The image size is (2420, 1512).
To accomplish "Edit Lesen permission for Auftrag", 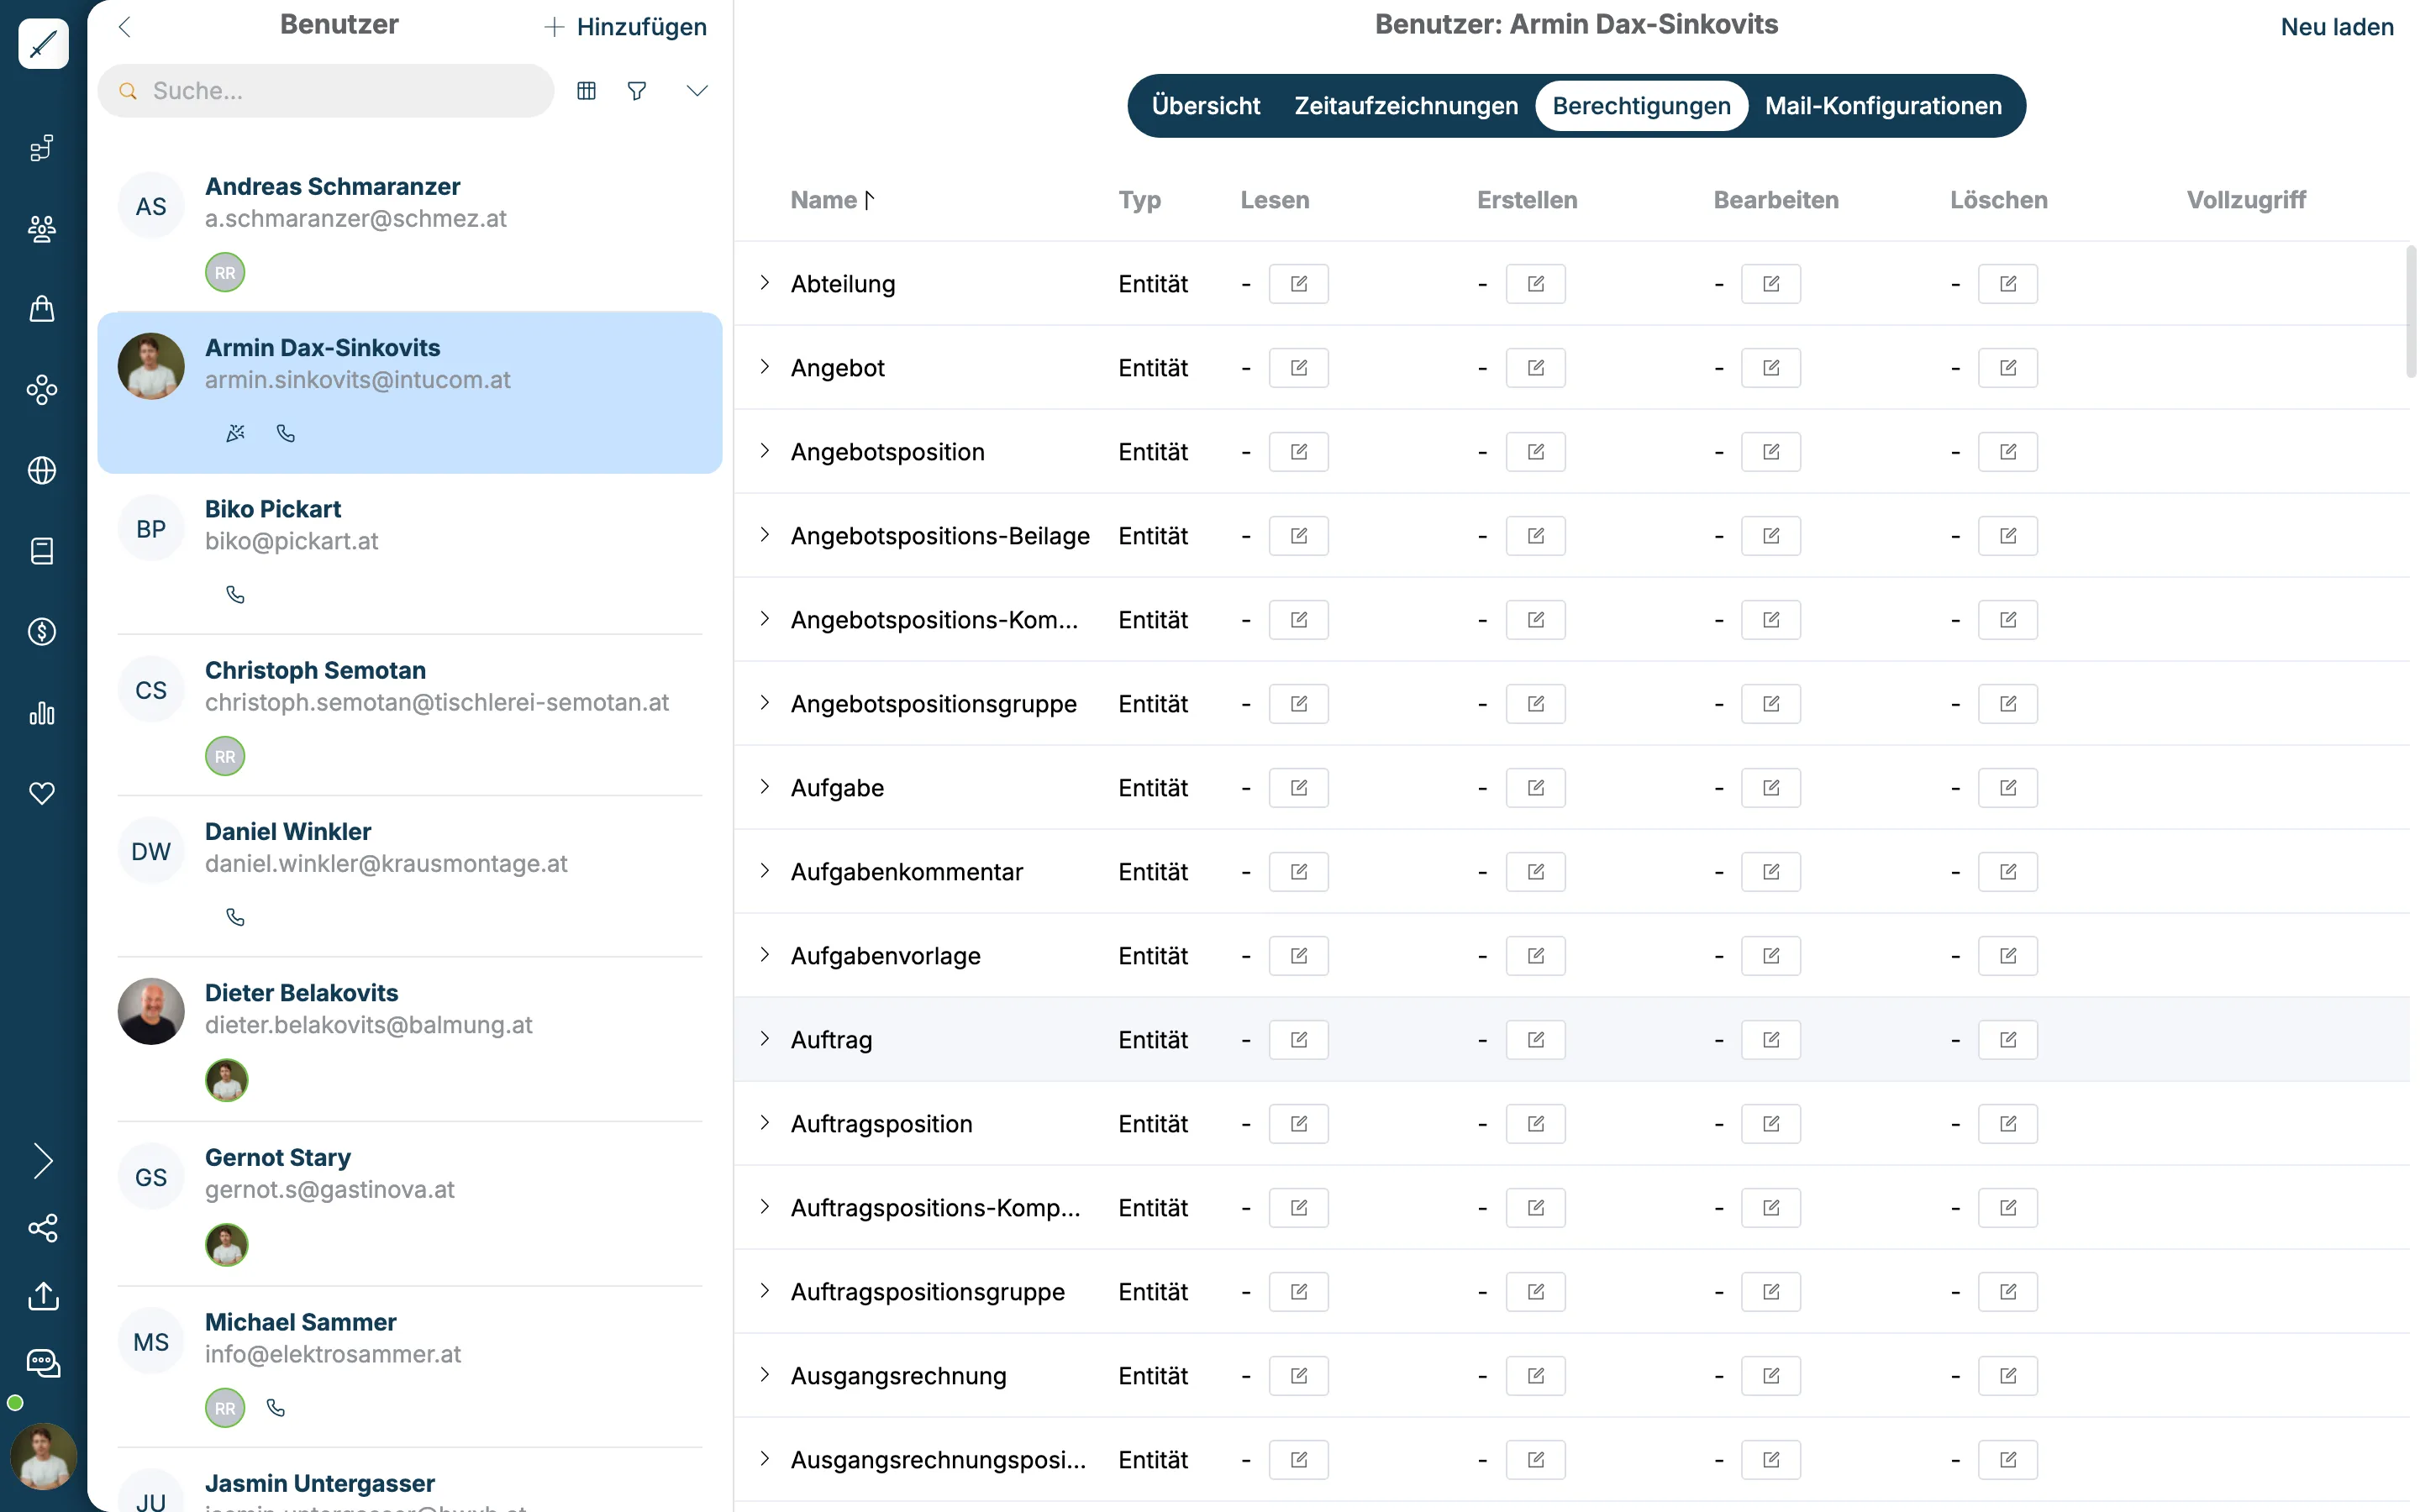I will (1298, 1040).
